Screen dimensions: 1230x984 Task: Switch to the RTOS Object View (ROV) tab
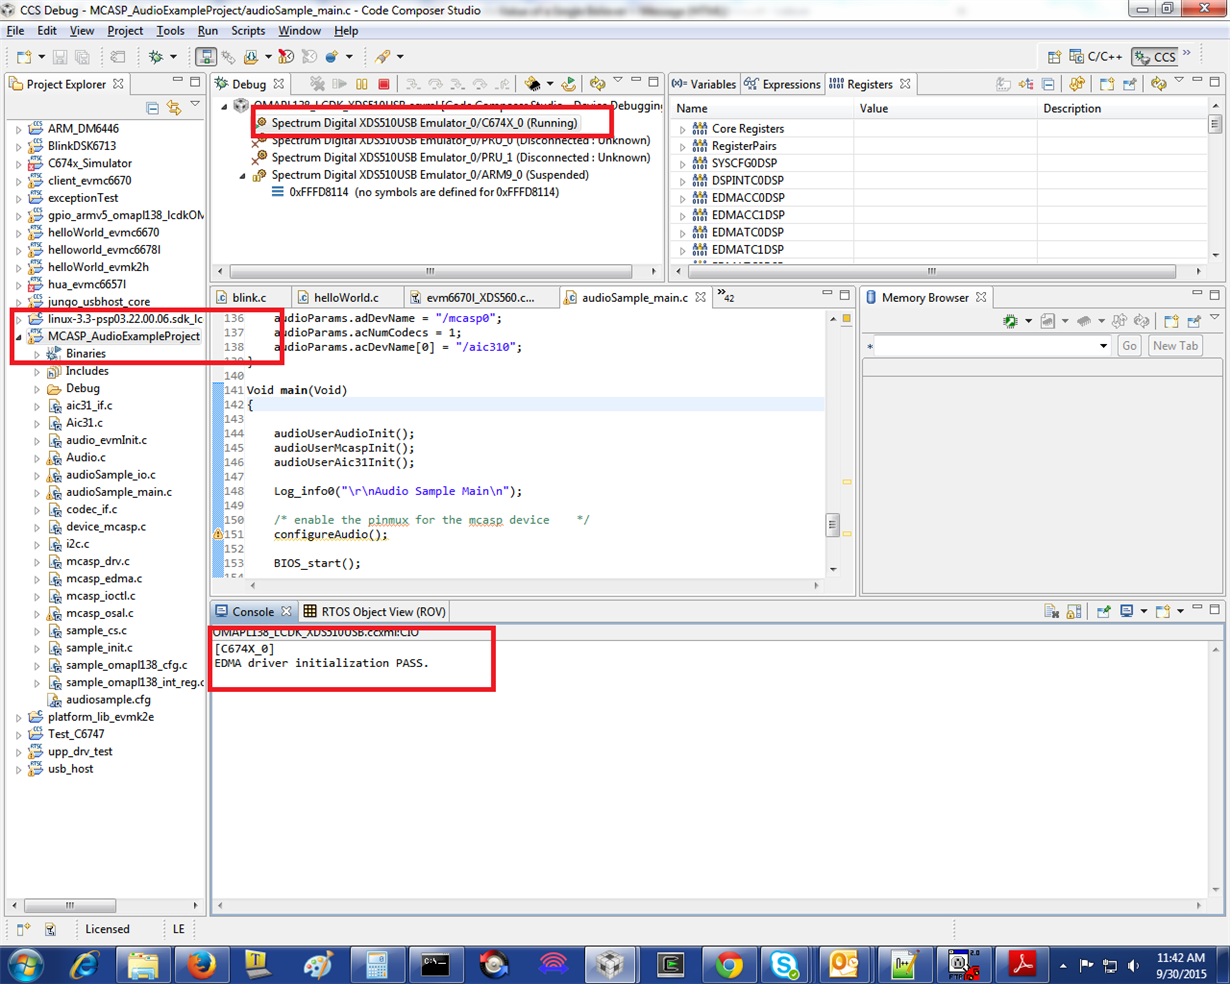[374, 611]
